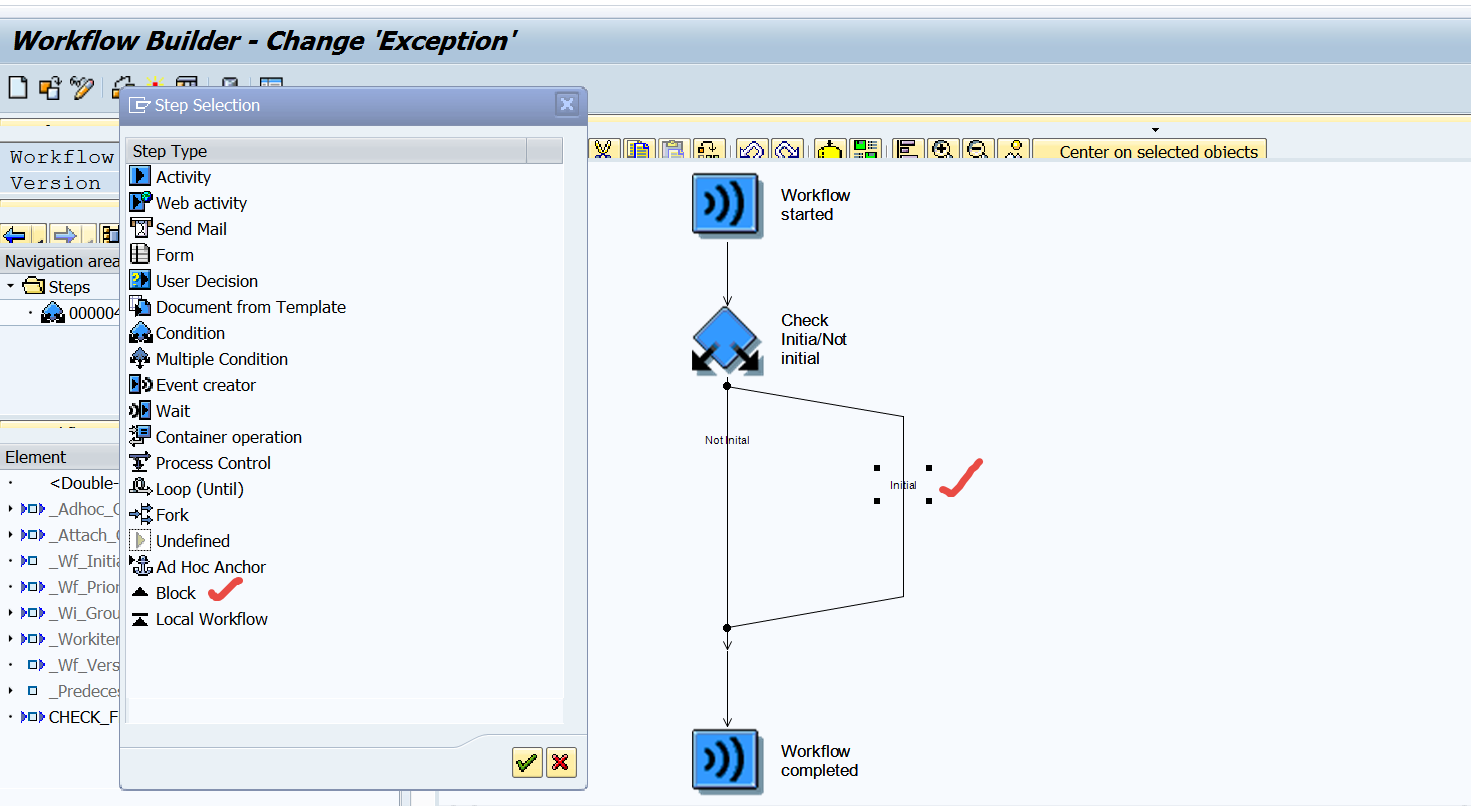Screen dimensions: 1471x806
Task: Open the deadline alarm clock icon
Action: point(832,148)
